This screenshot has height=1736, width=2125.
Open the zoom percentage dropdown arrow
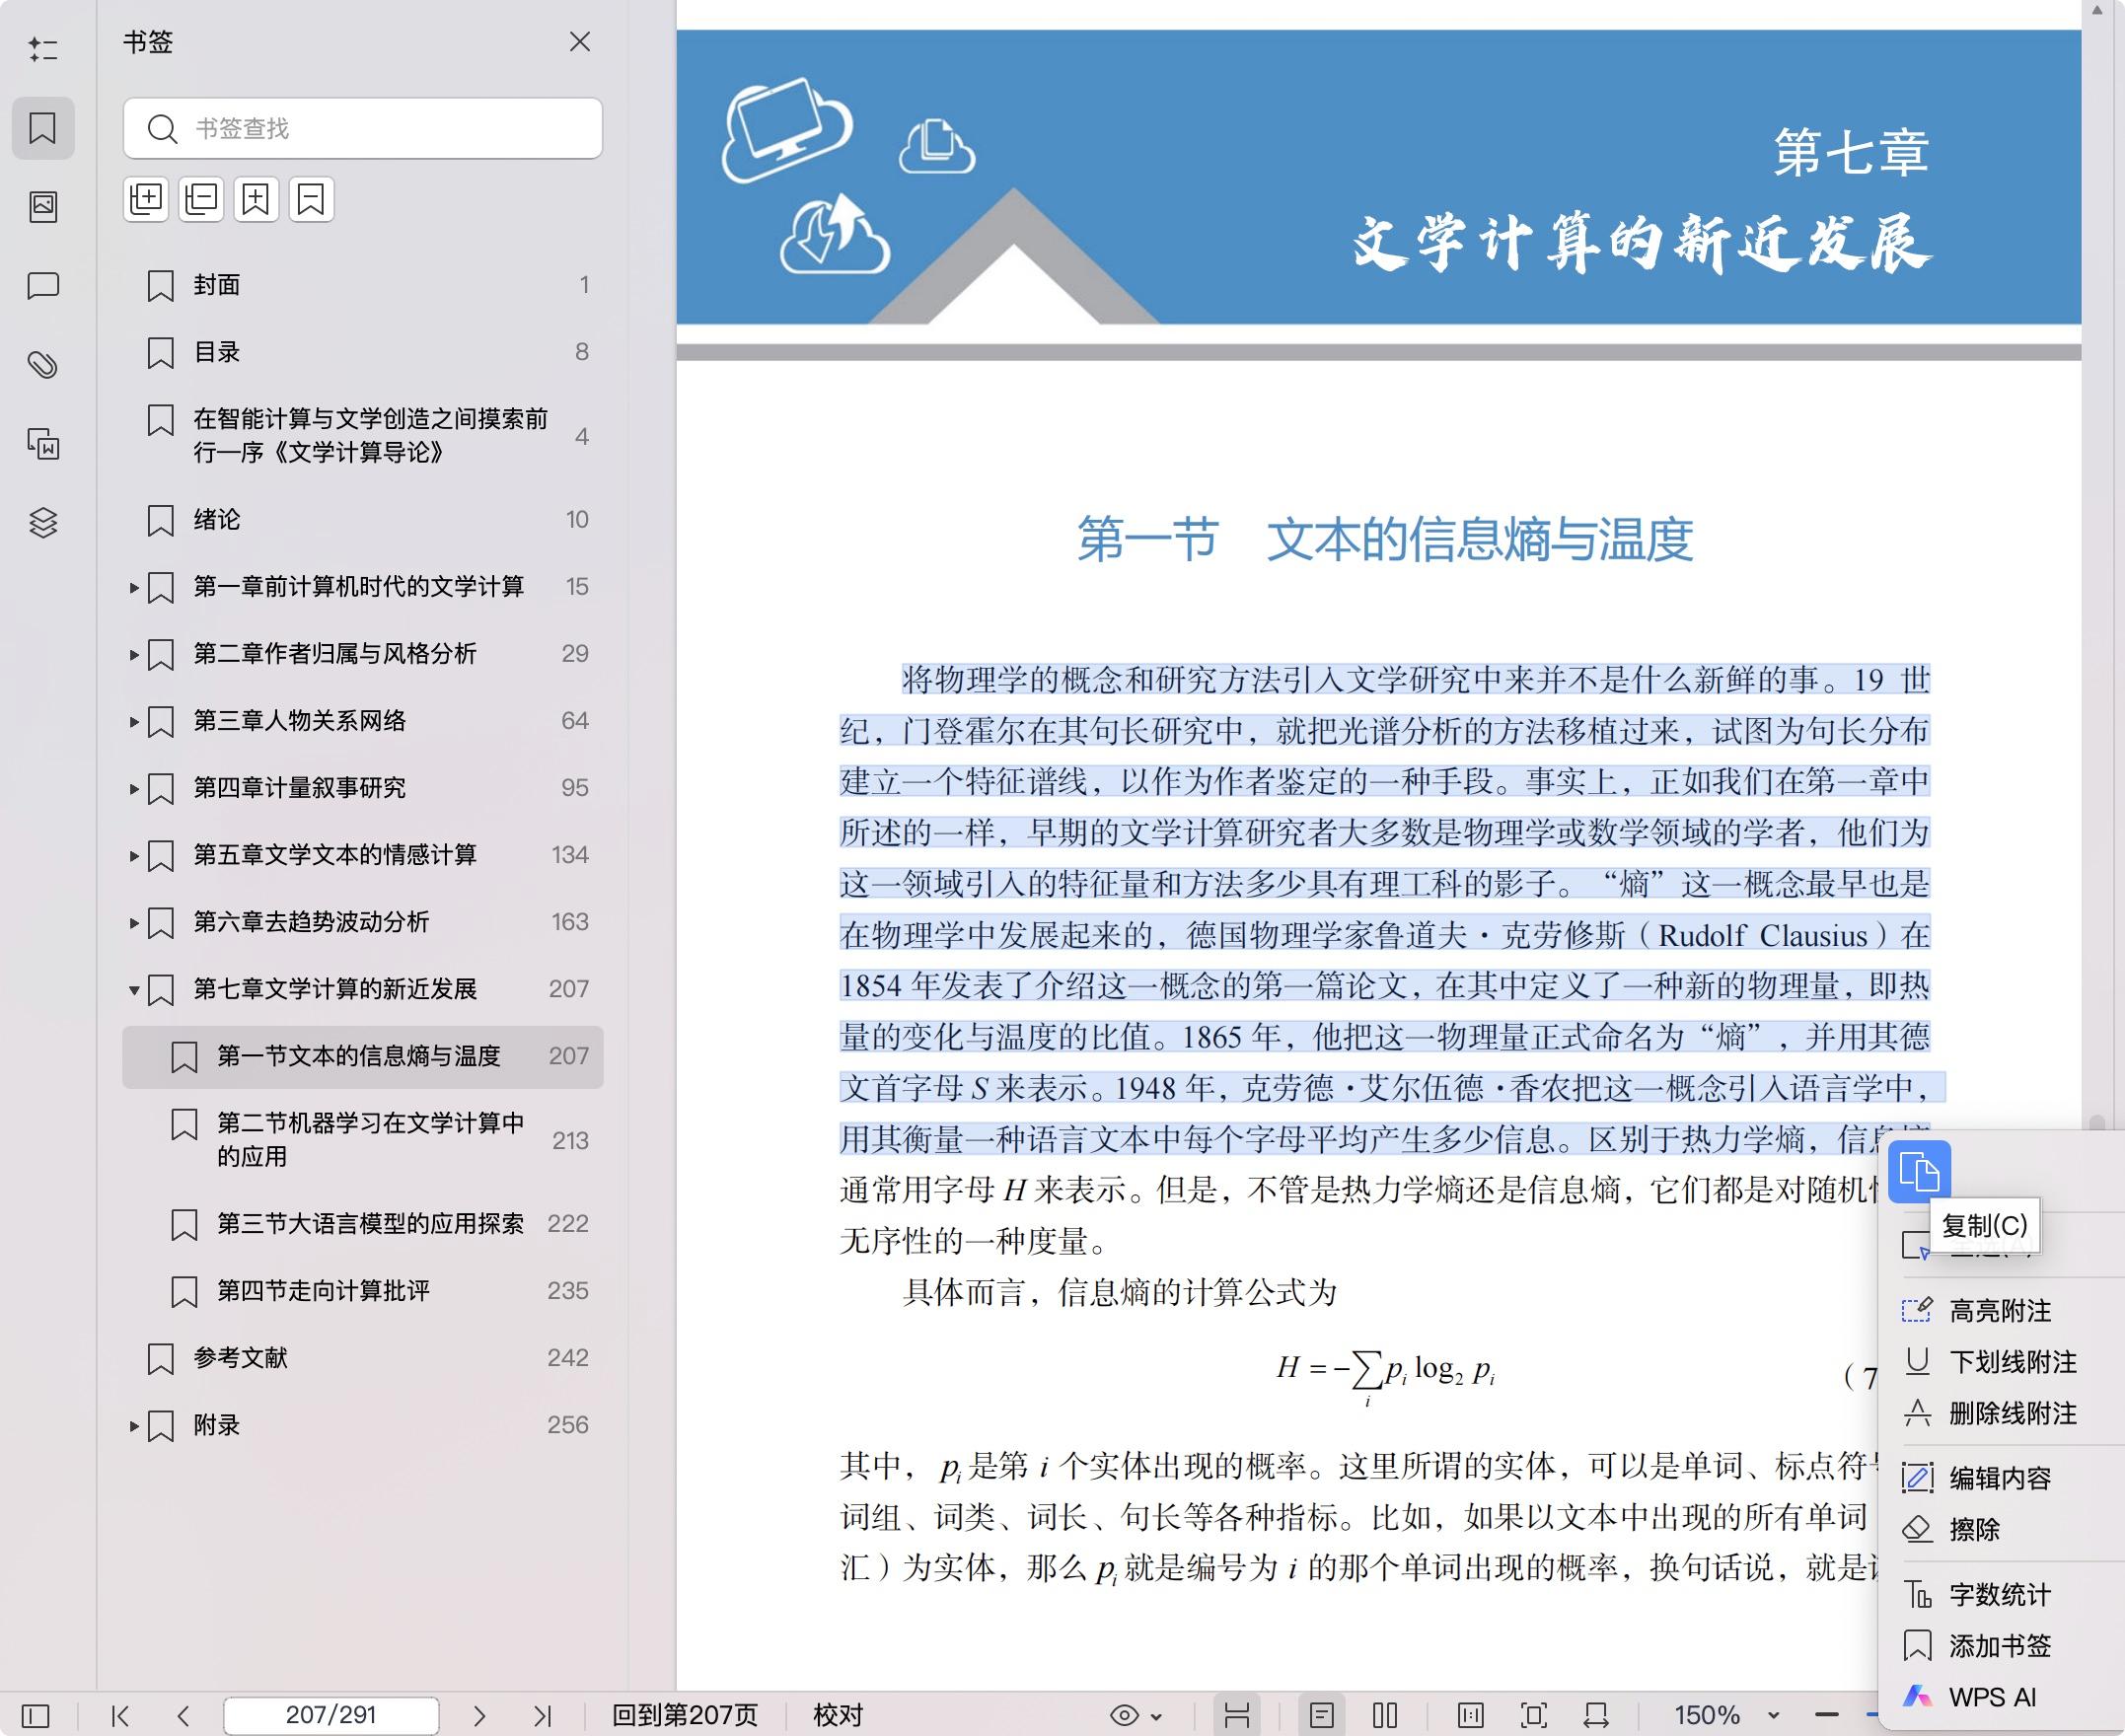point(1773,1716)
